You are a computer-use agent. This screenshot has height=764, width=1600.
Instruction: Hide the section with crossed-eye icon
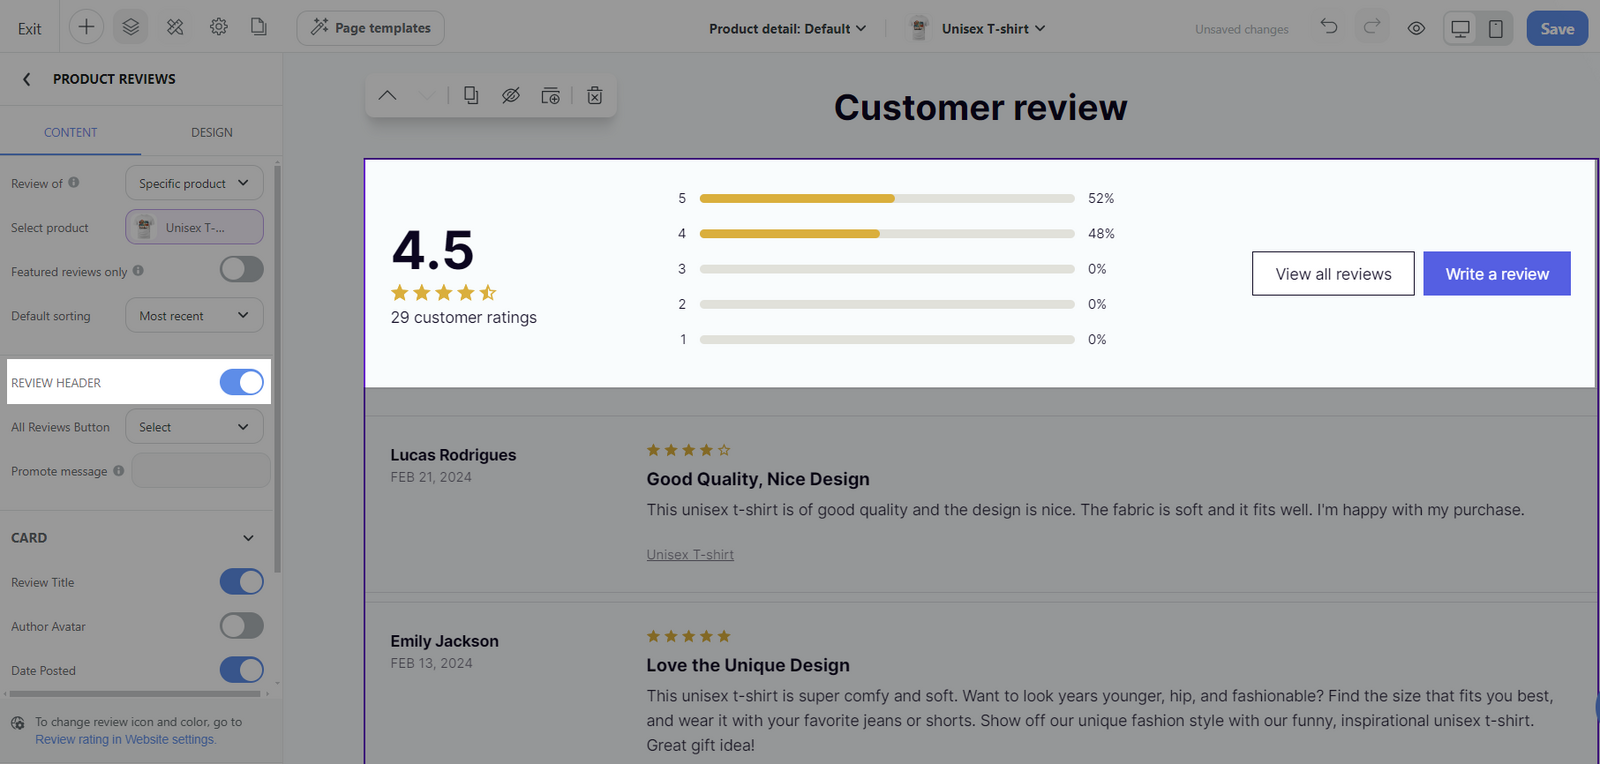tap(511, 95)
